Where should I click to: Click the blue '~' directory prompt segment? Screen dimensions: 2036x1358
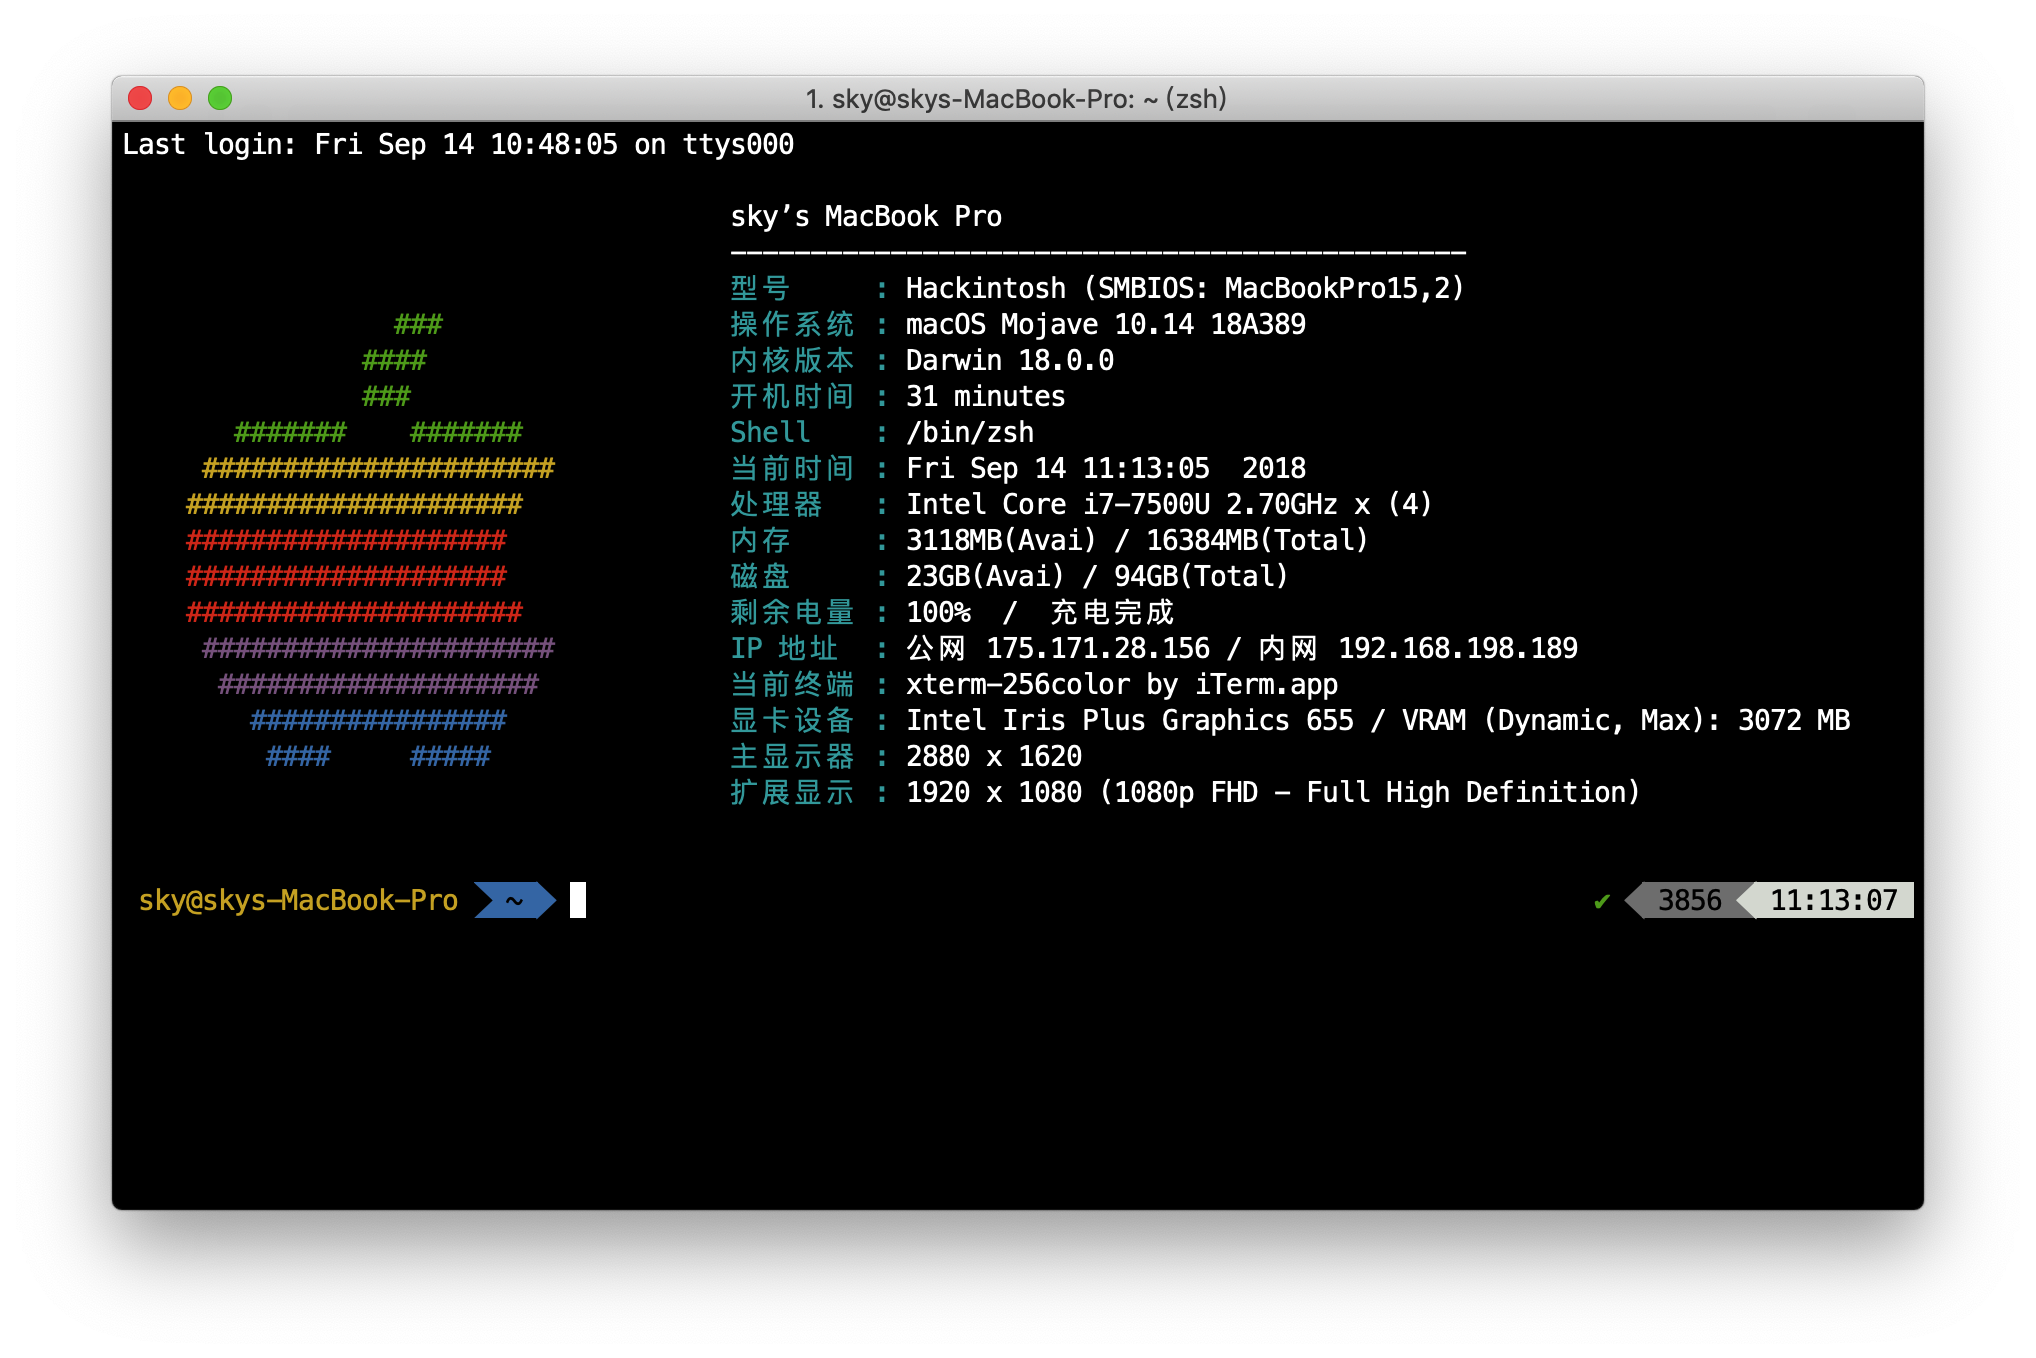[x=514, y=900]
